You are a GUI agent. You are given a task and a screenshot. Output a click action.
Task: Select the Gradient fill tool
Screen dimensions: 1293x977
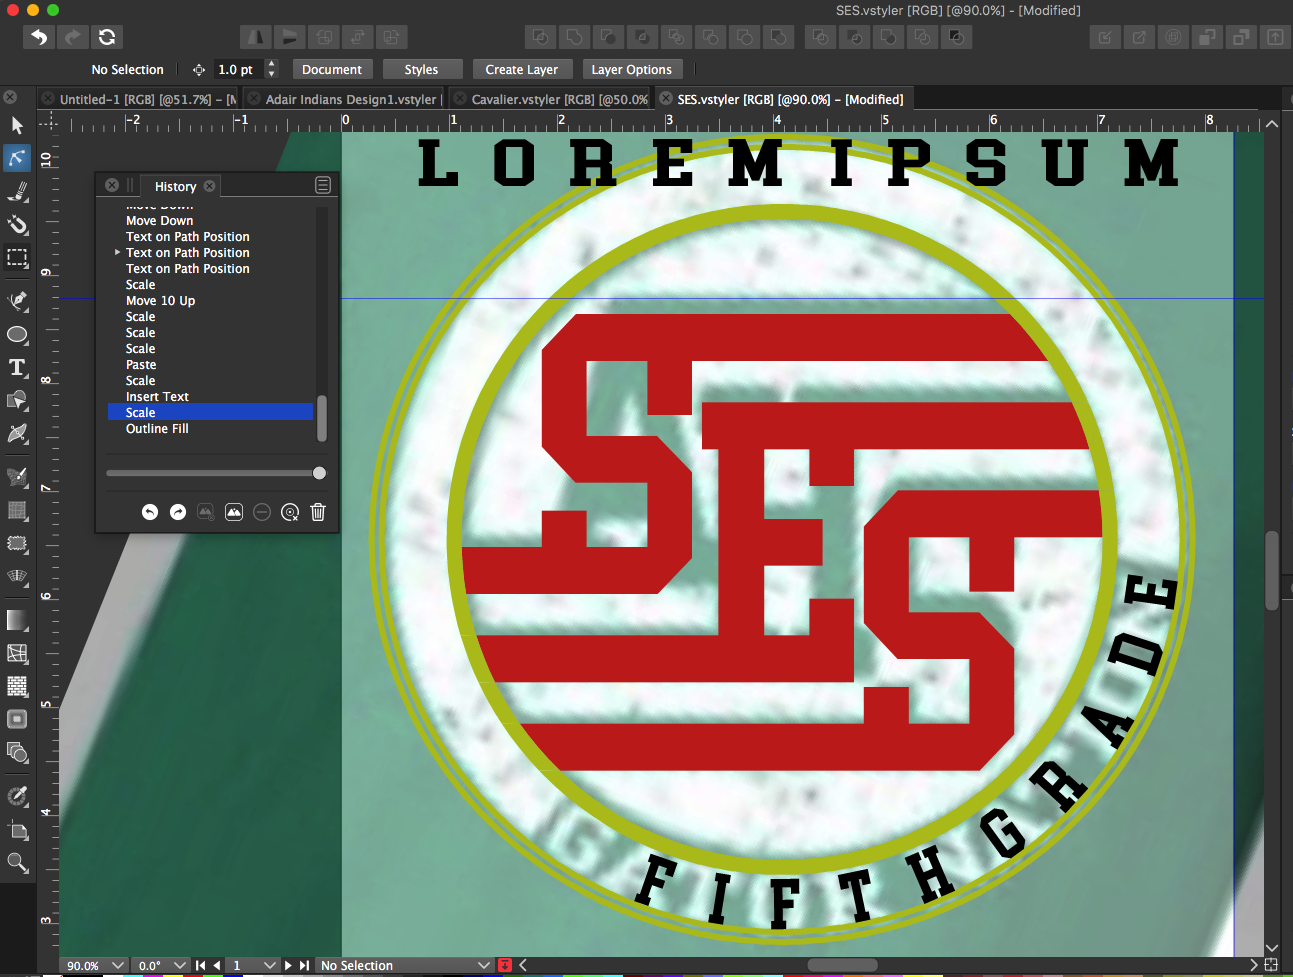coord(17,620)
